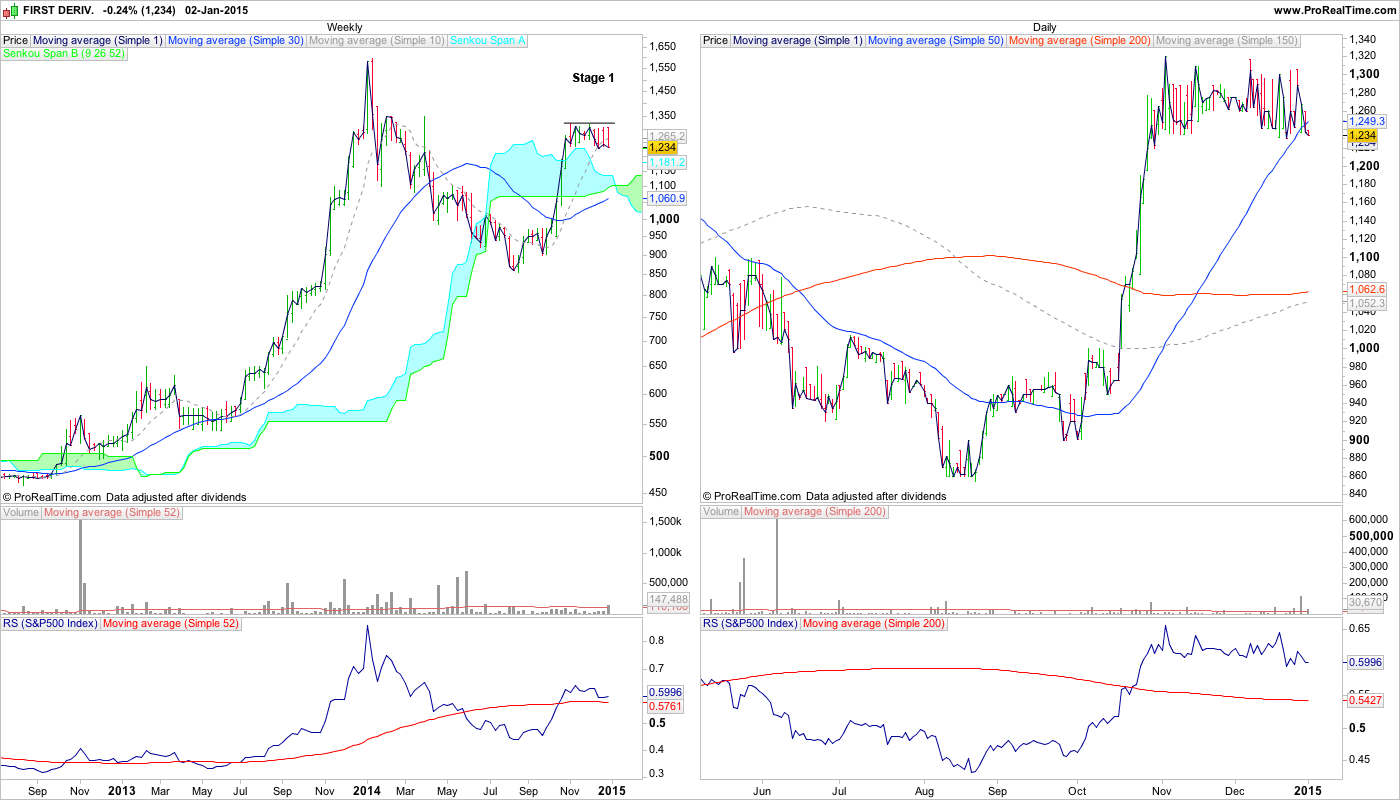The height and width of the screenshot is (800, 1400).
Task: Click the 2015 label on Weekly time axis
Action: (611, 790)
